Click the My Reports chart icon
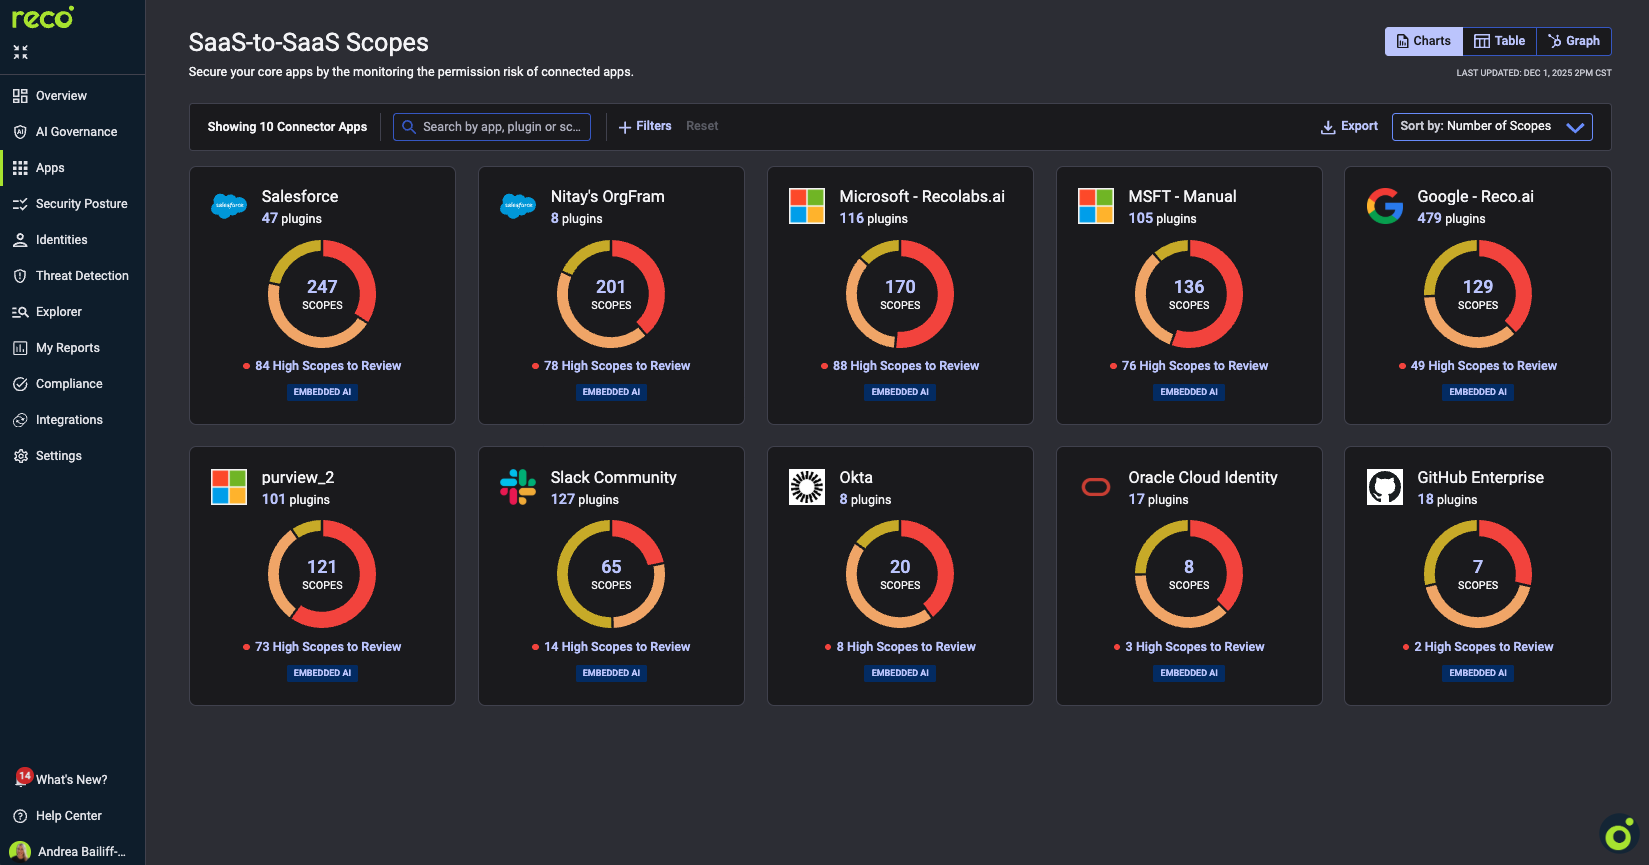Viewport: 1649px width, 865px height. point(20,348)
